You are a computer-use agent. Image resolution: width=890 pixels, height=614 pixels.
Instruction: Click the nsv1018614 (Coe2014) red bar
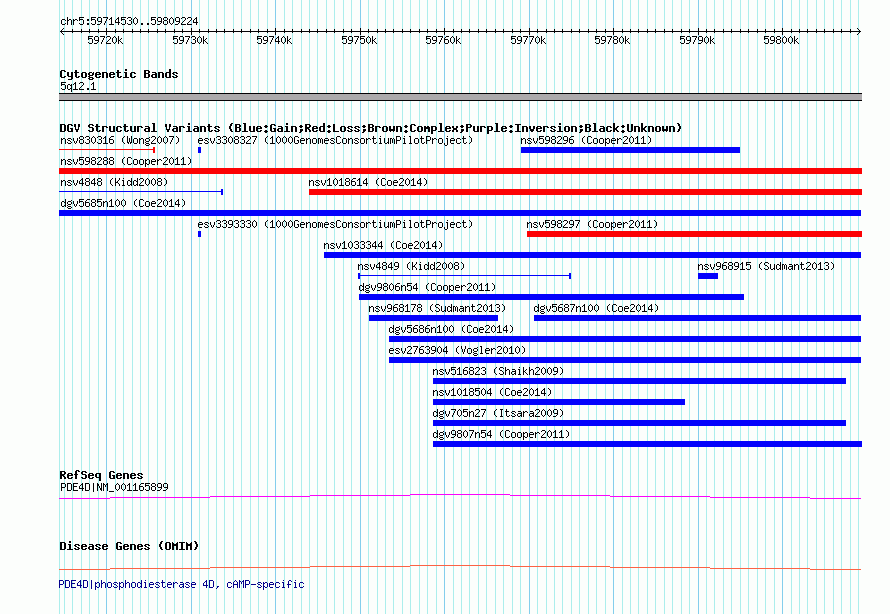[x=585, y=192]
